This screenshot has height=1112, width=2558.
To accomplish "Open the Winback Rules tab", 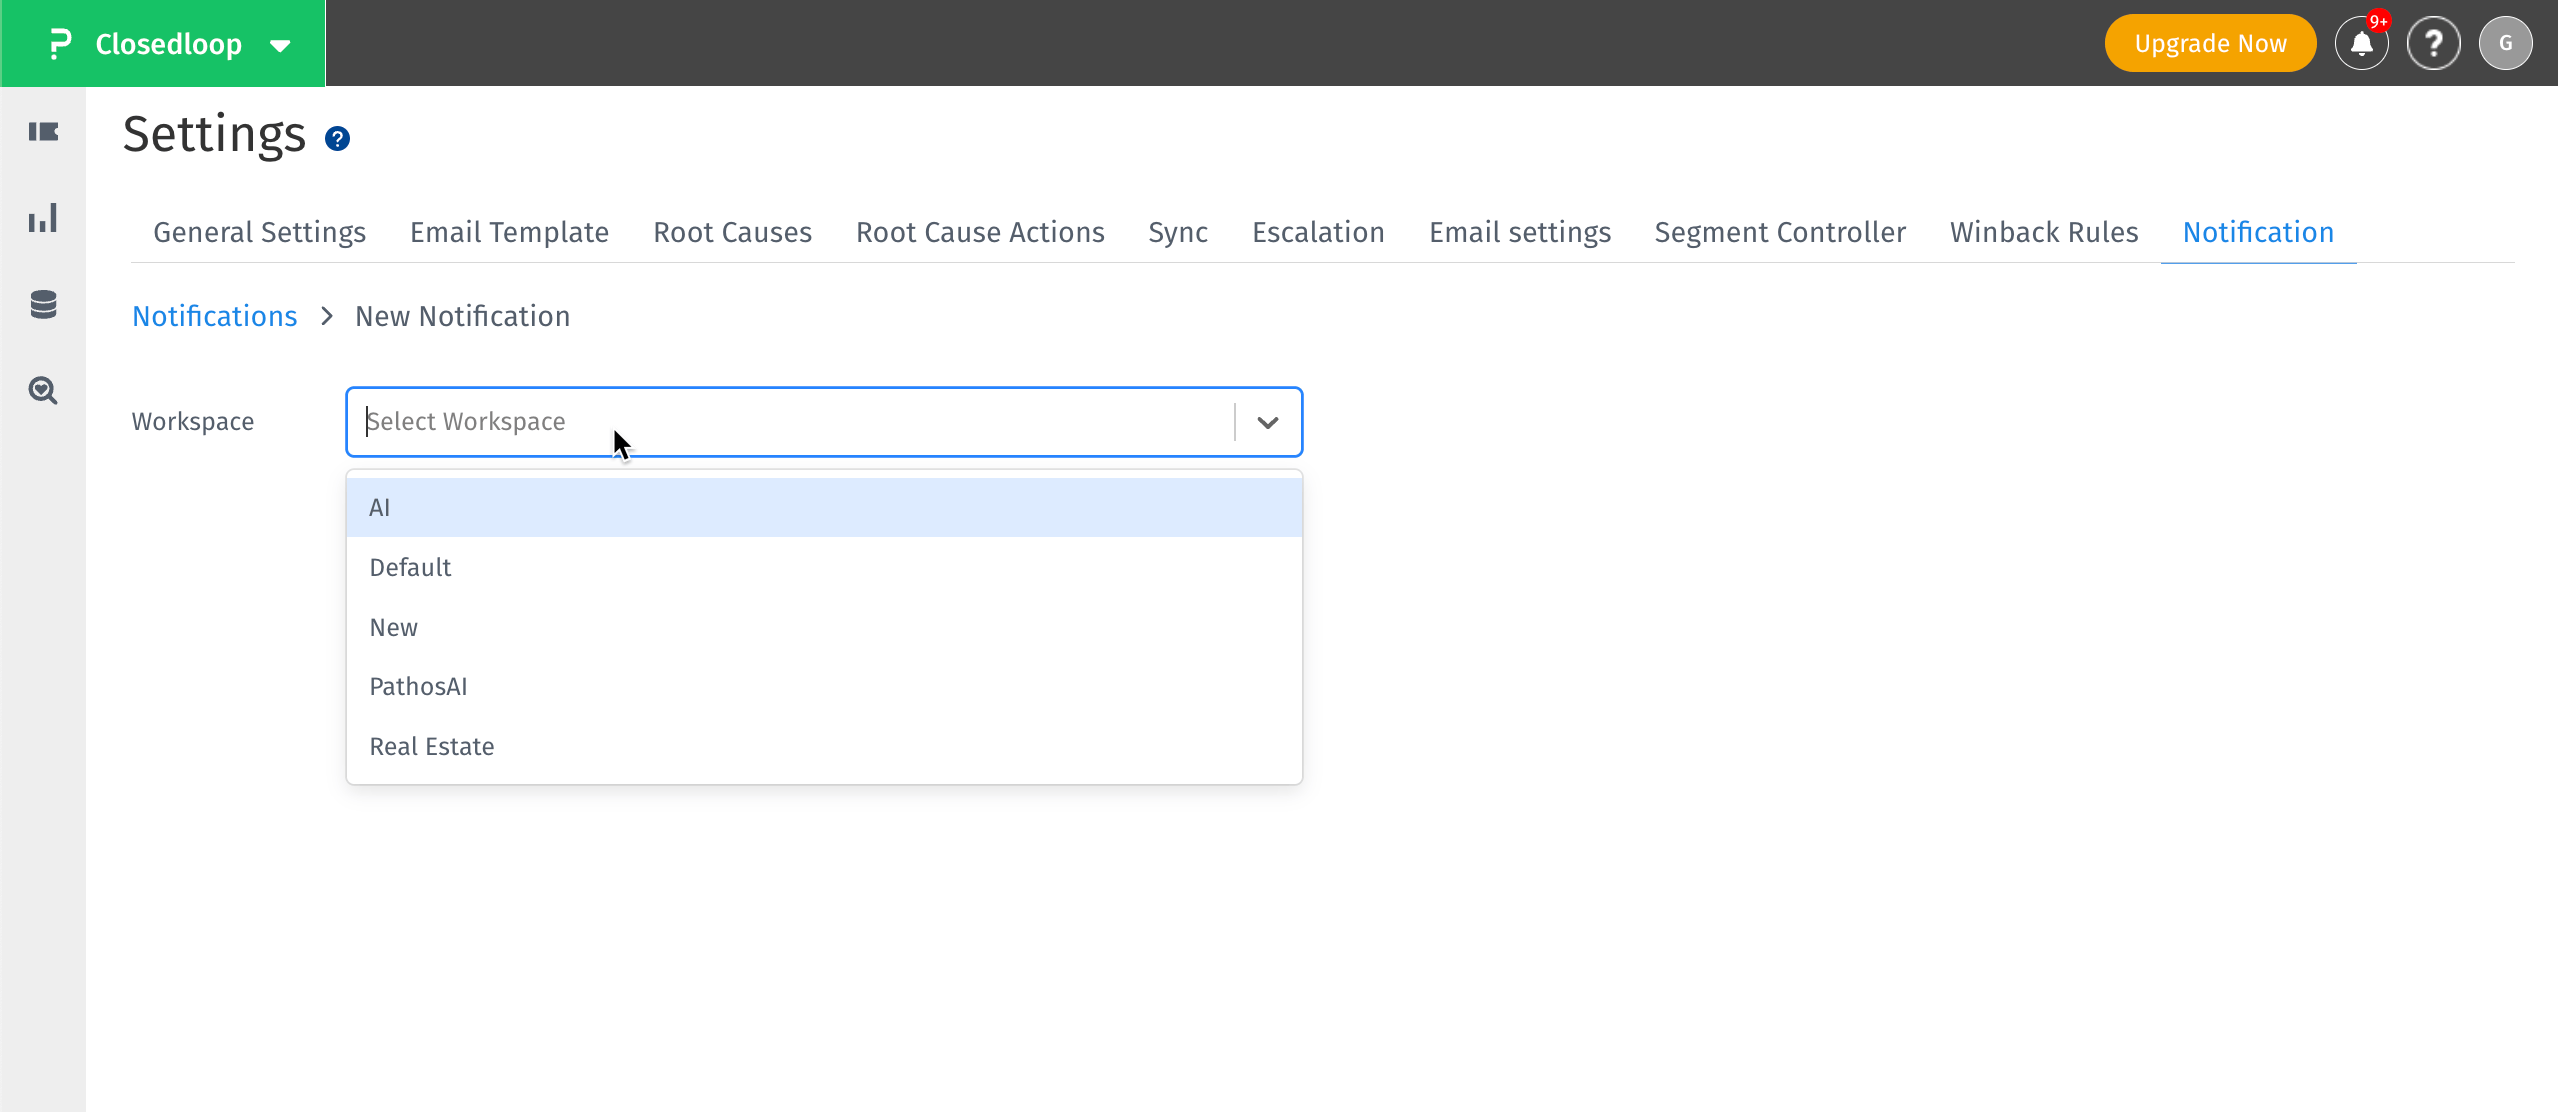I will tap(2044, 231).
